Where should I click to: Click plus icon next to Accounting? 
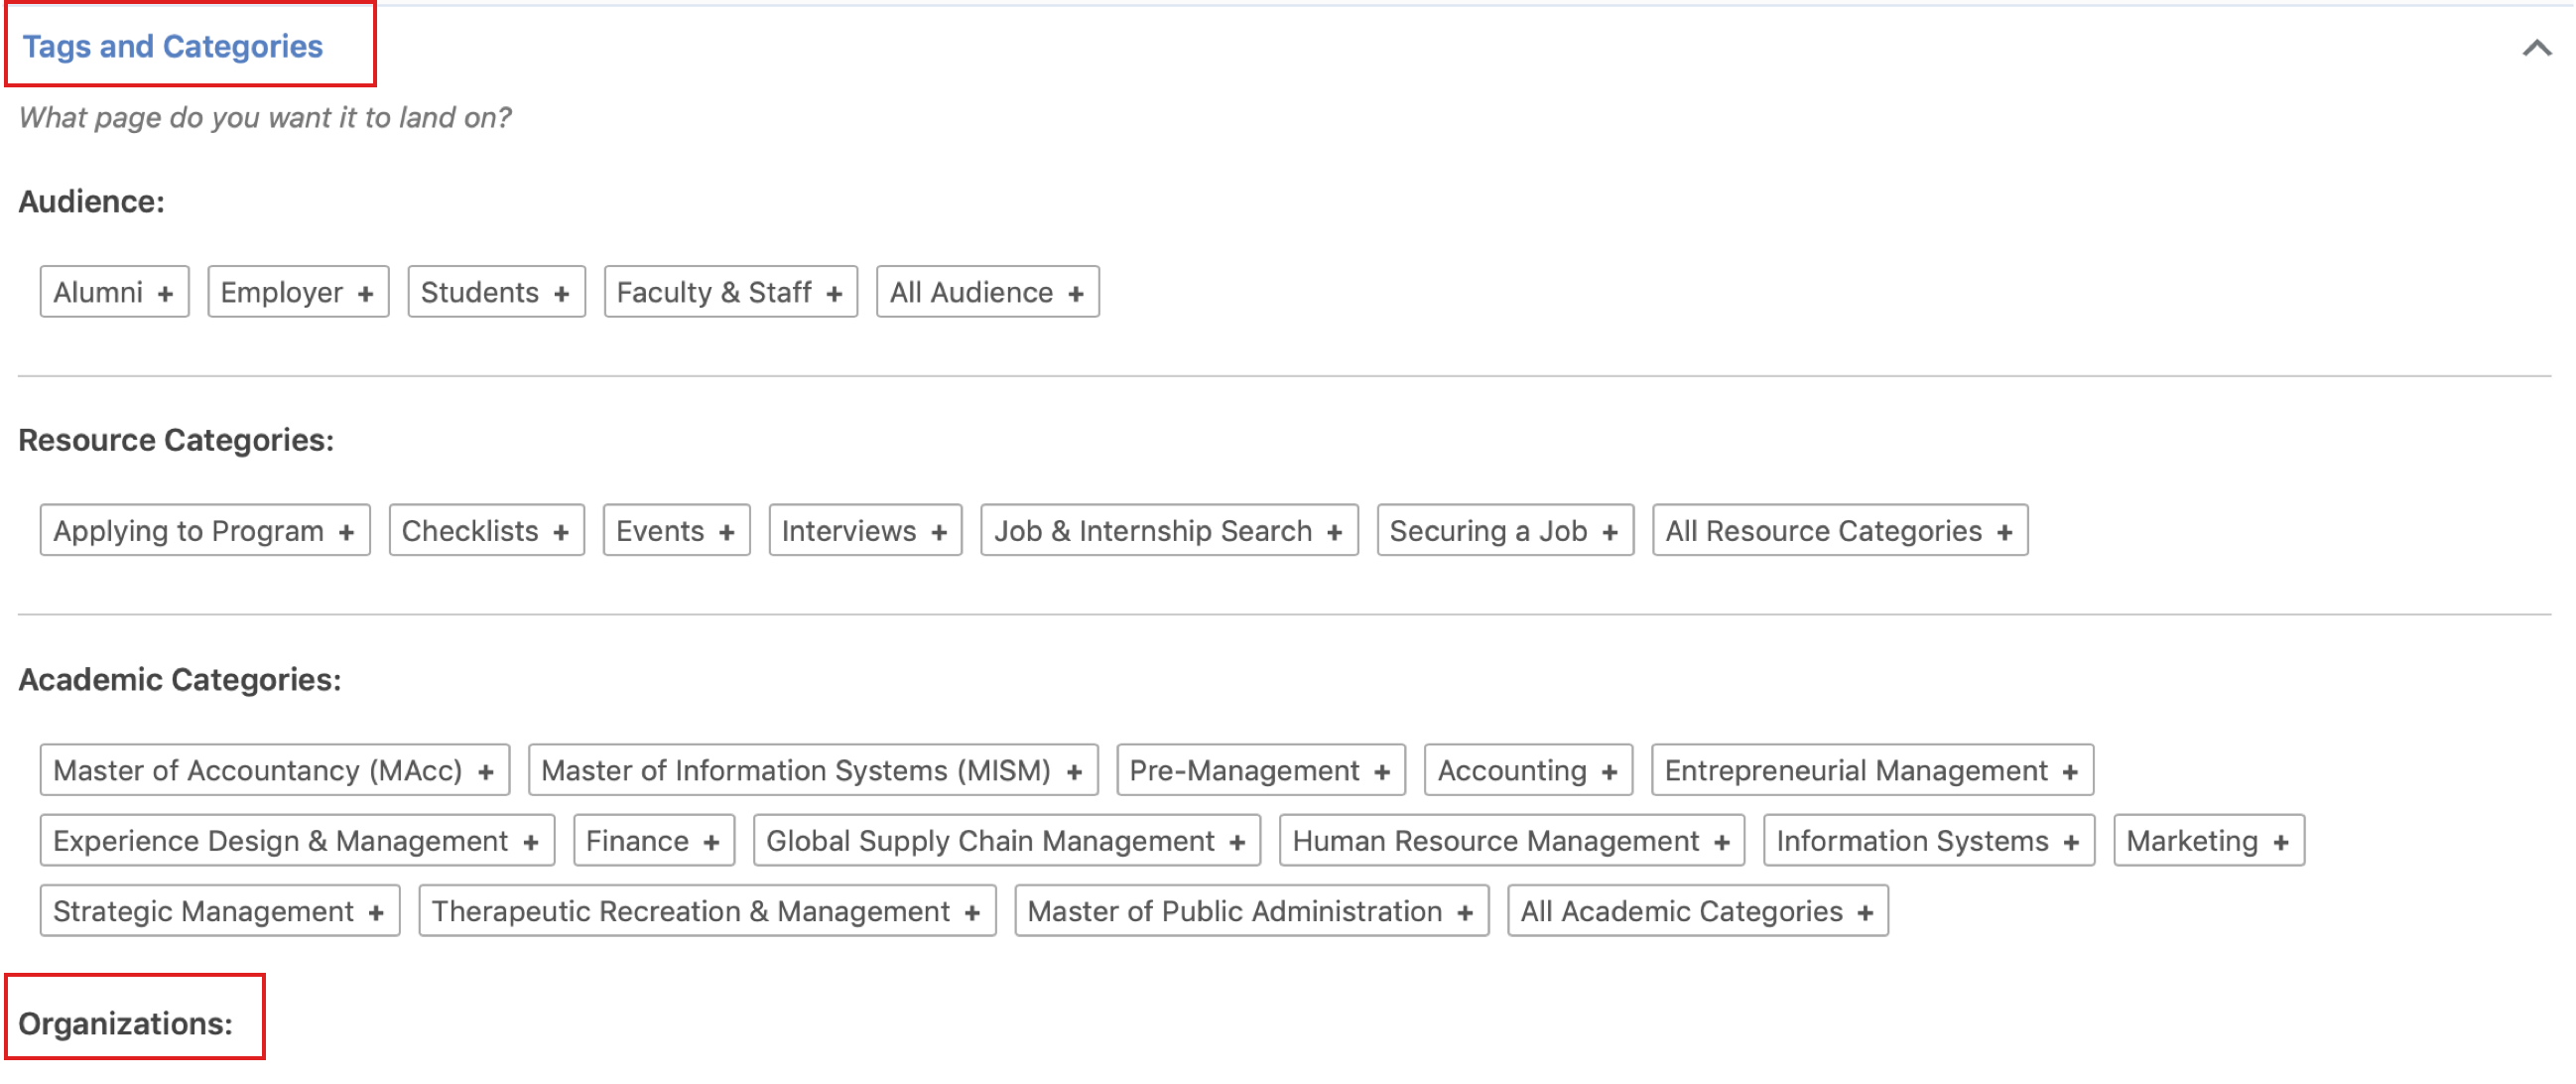[1609, 773]
